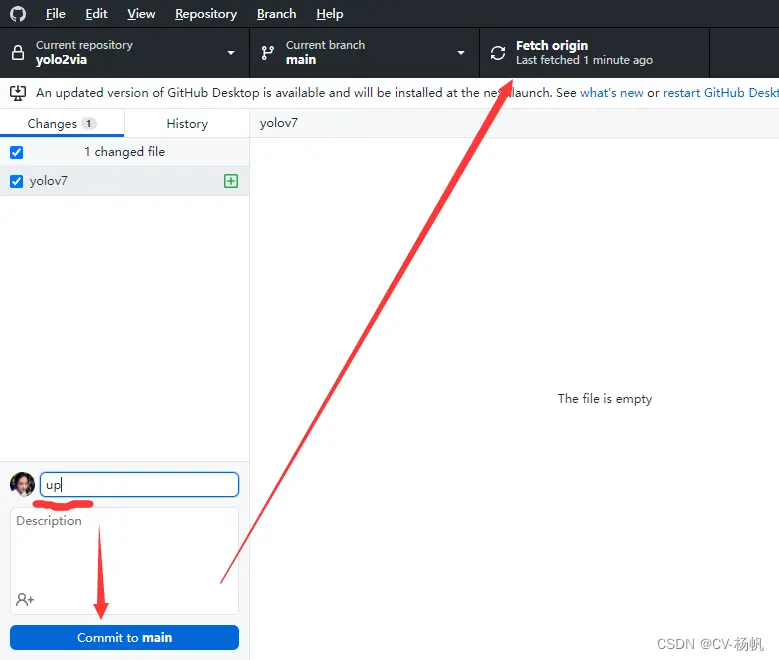Uncheck the 1 changed file checkbox
This screenshot has height=660, width=779.
(16, 152)
